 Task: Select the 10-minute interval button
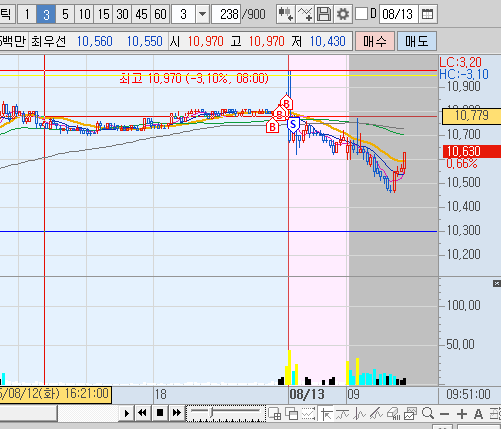[84, 14]
